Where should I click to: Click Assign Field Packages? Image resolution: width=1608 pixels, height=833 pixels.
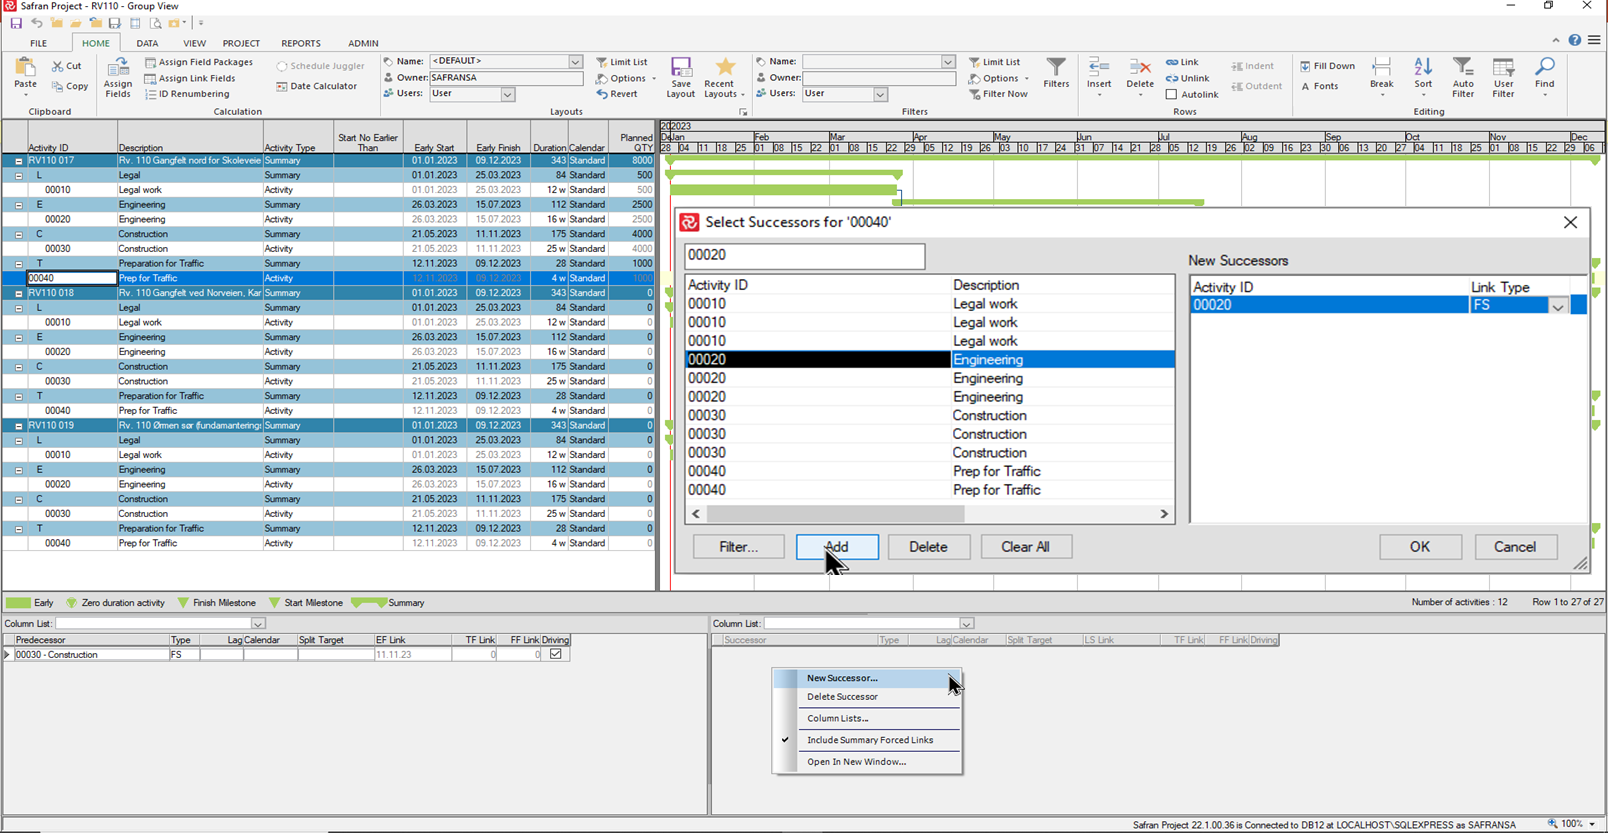click(x=199, y=62)
